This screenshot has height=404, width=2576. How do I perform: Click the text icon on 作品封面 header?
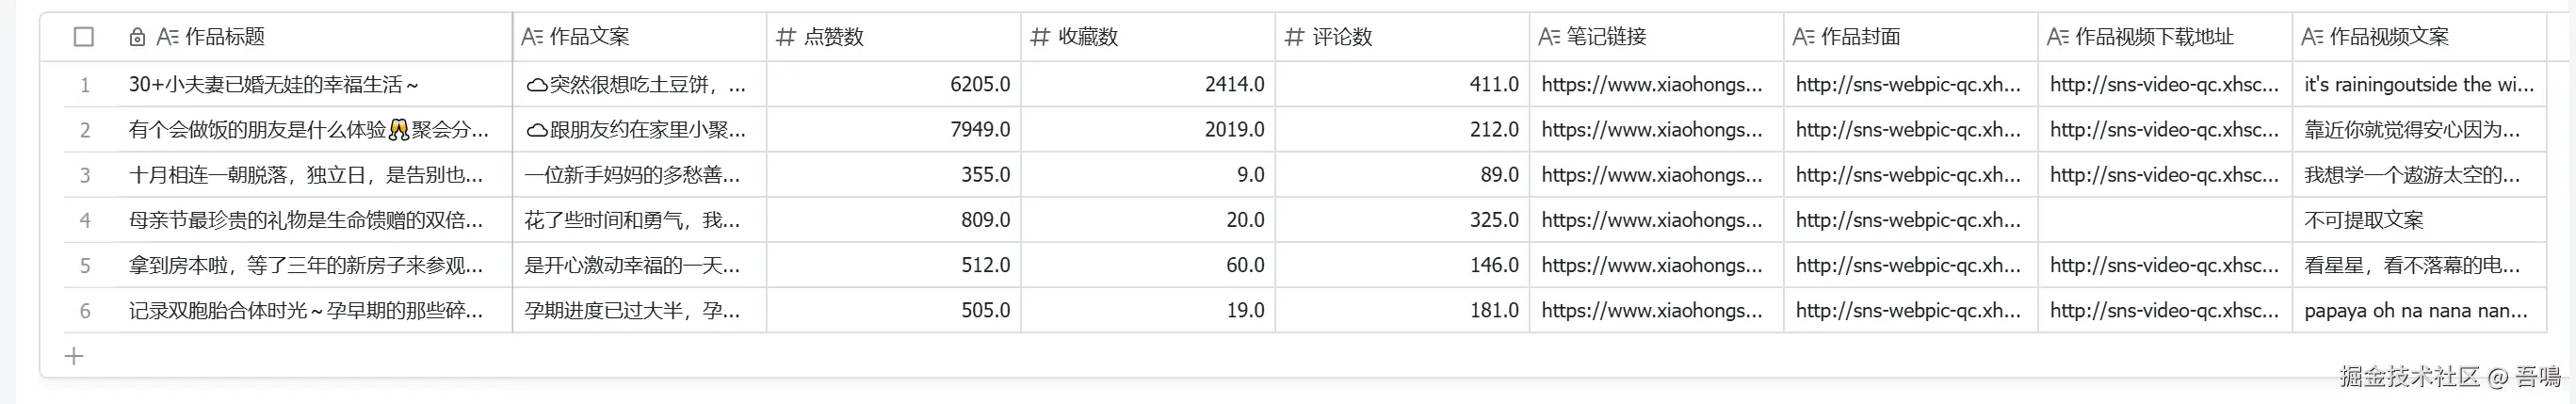pos(1803,37)
